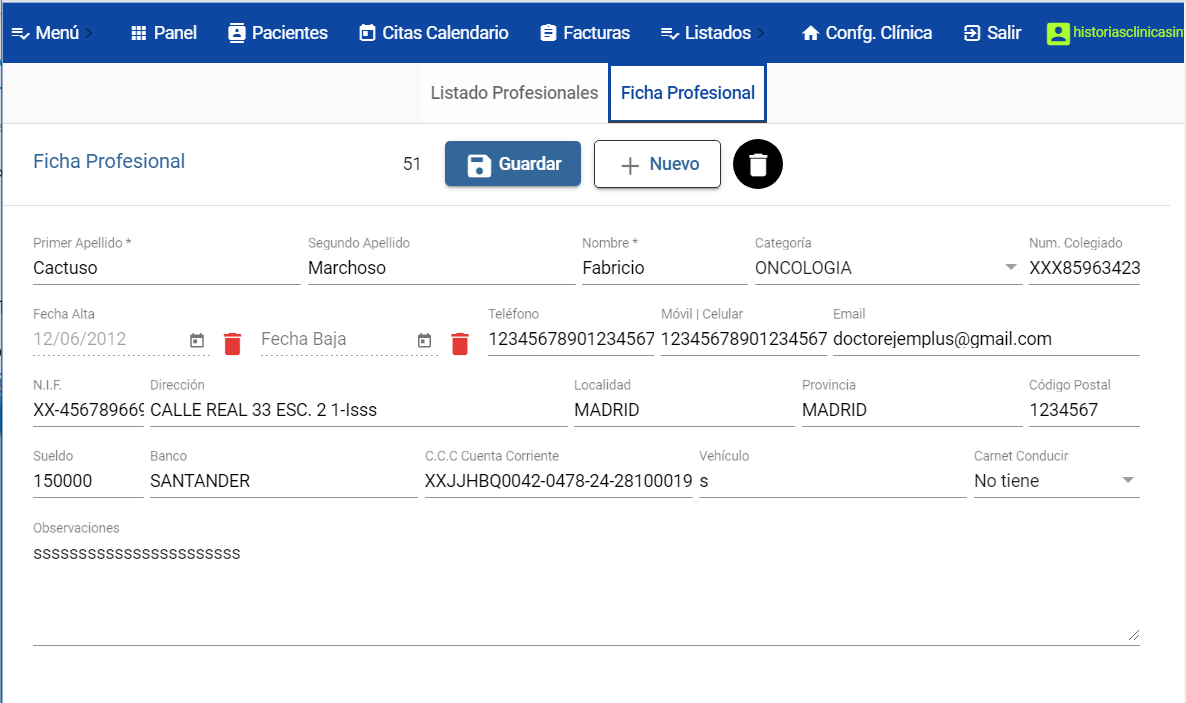Open the Fecha Baja calendar picker icon
This screenshot has width=1186, height=703.
[x=425, y=341]
